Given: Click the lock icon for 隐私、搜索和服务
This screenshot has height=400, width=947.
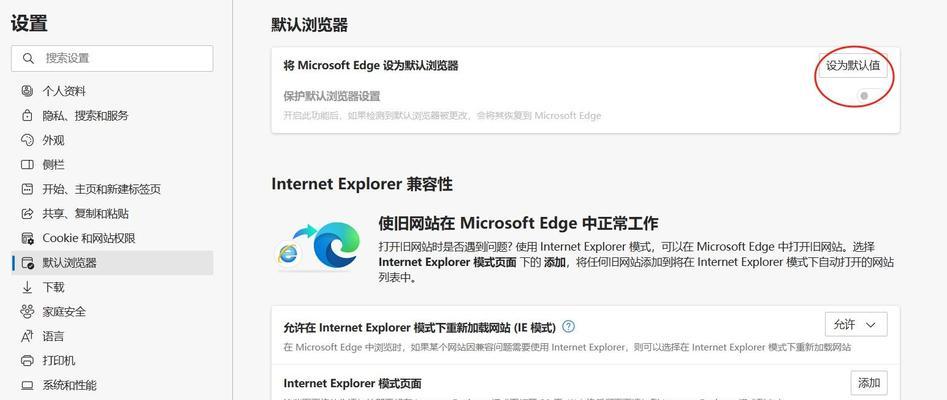Looking at the screenshot, I should pos(27,115).
